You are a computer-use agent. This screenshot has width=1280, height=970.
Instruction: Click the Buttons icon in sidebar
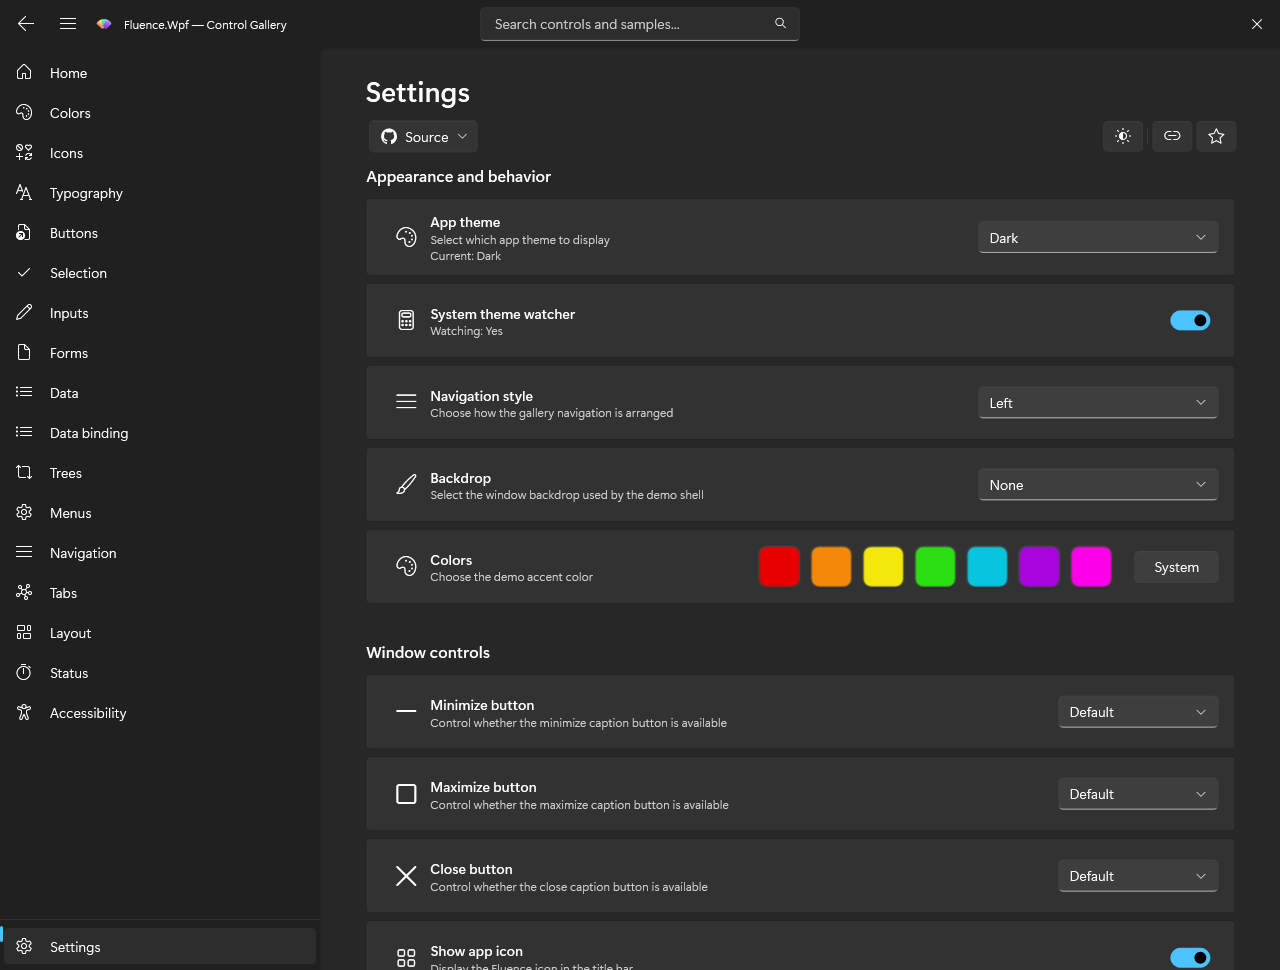pos(24,233)
